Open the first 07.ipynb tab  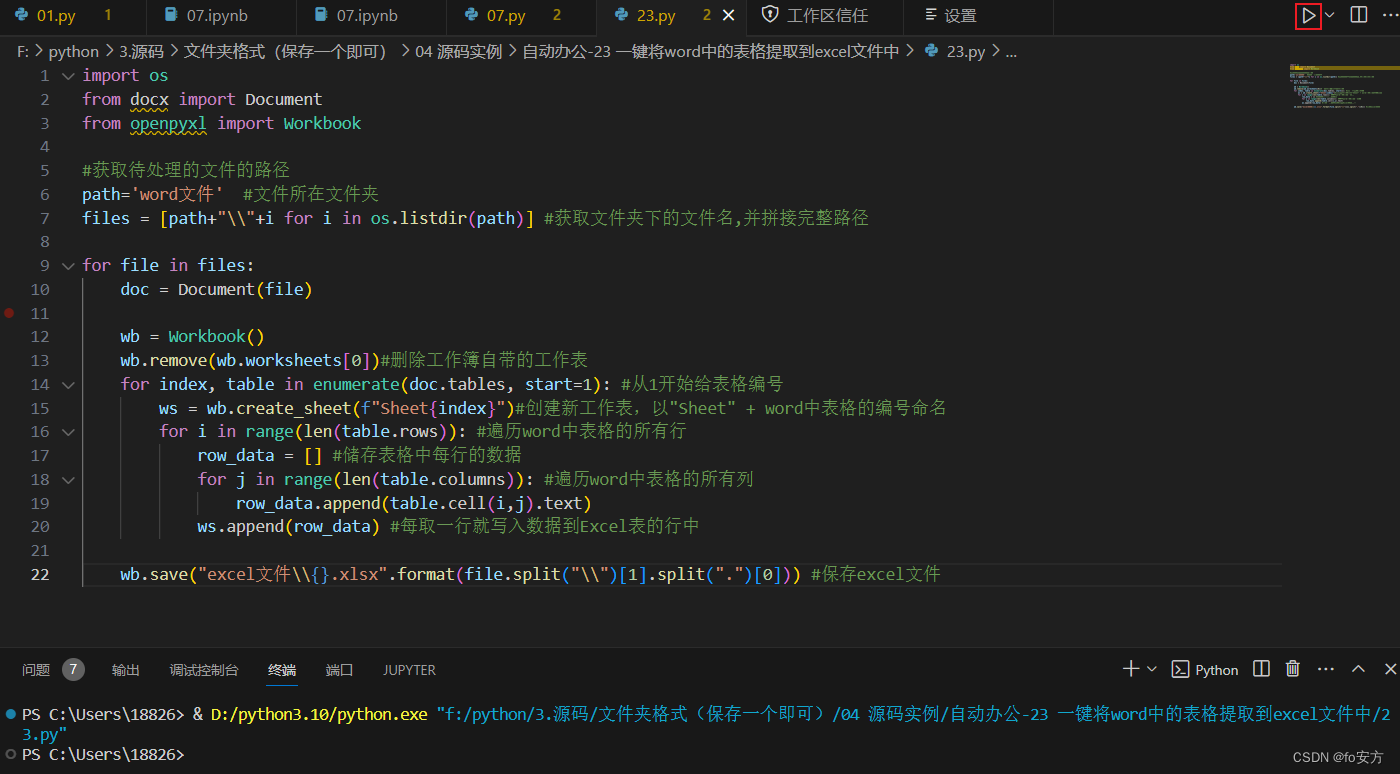click(x=216, y=16)
